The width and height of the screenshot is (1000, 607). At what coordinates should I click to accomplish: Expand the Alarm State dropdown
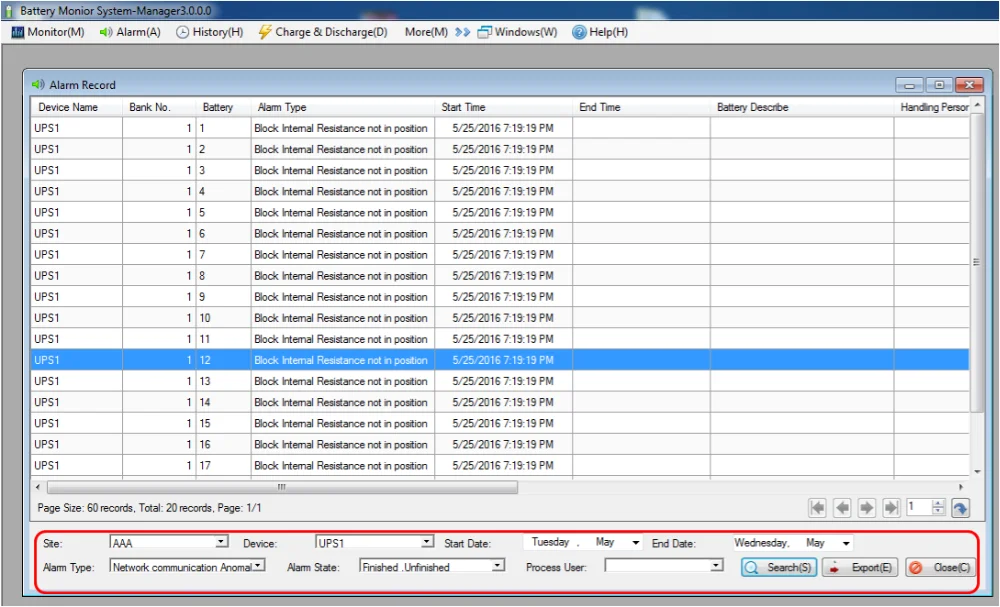pyautogui.click(x=497, y=566)
